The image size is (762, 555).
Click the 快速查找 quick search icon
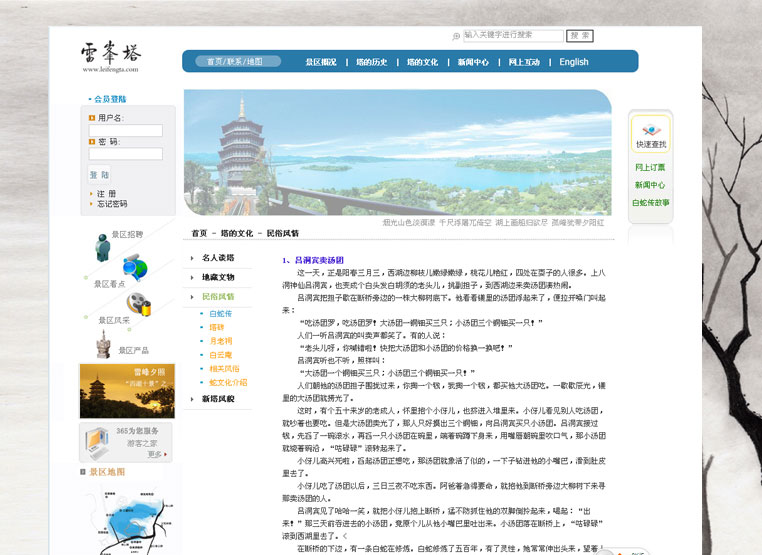click(650, 134)
